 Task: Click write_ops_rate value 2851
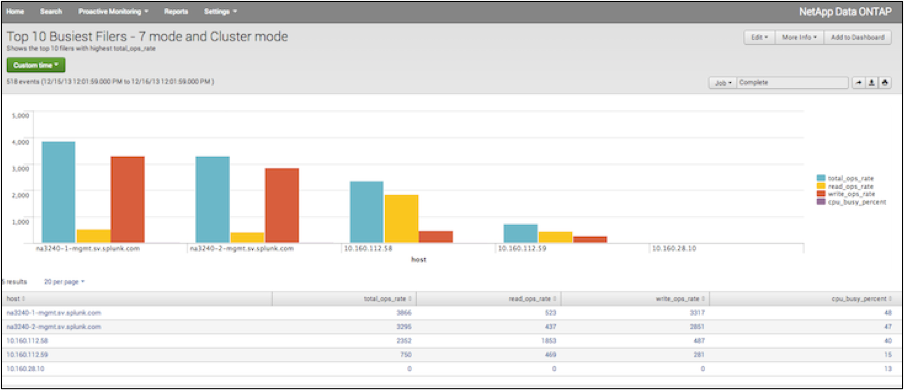[x=697, y=327]
